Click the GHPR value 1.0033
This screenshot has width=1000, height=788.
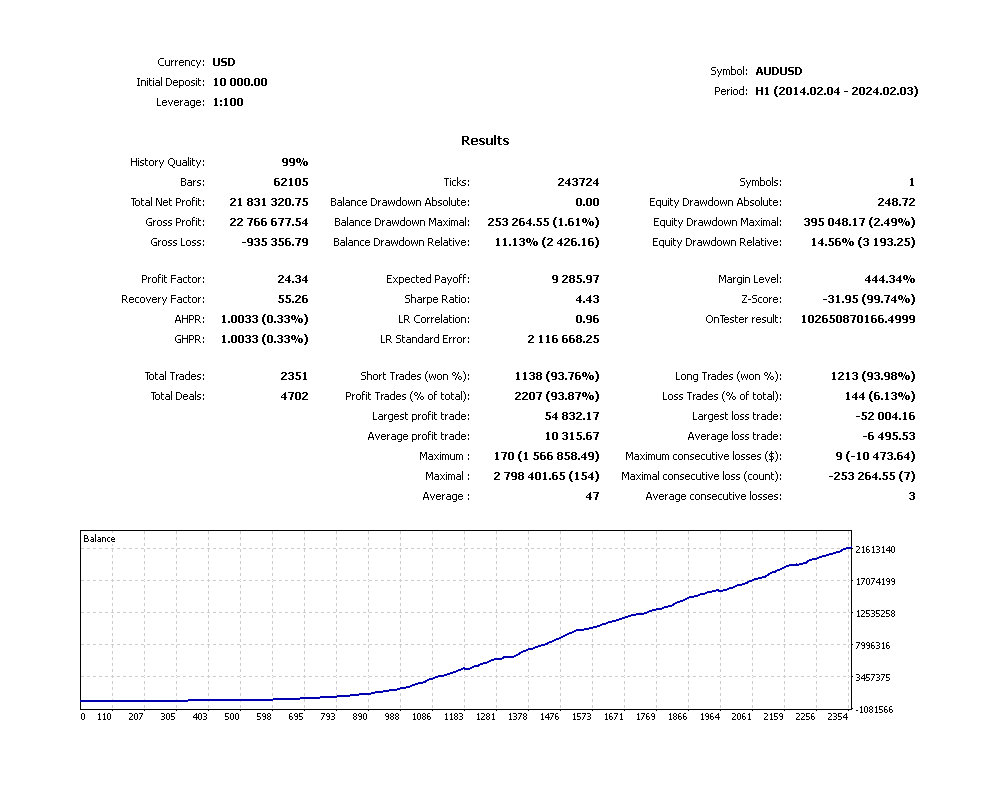(x=265, y=339)
